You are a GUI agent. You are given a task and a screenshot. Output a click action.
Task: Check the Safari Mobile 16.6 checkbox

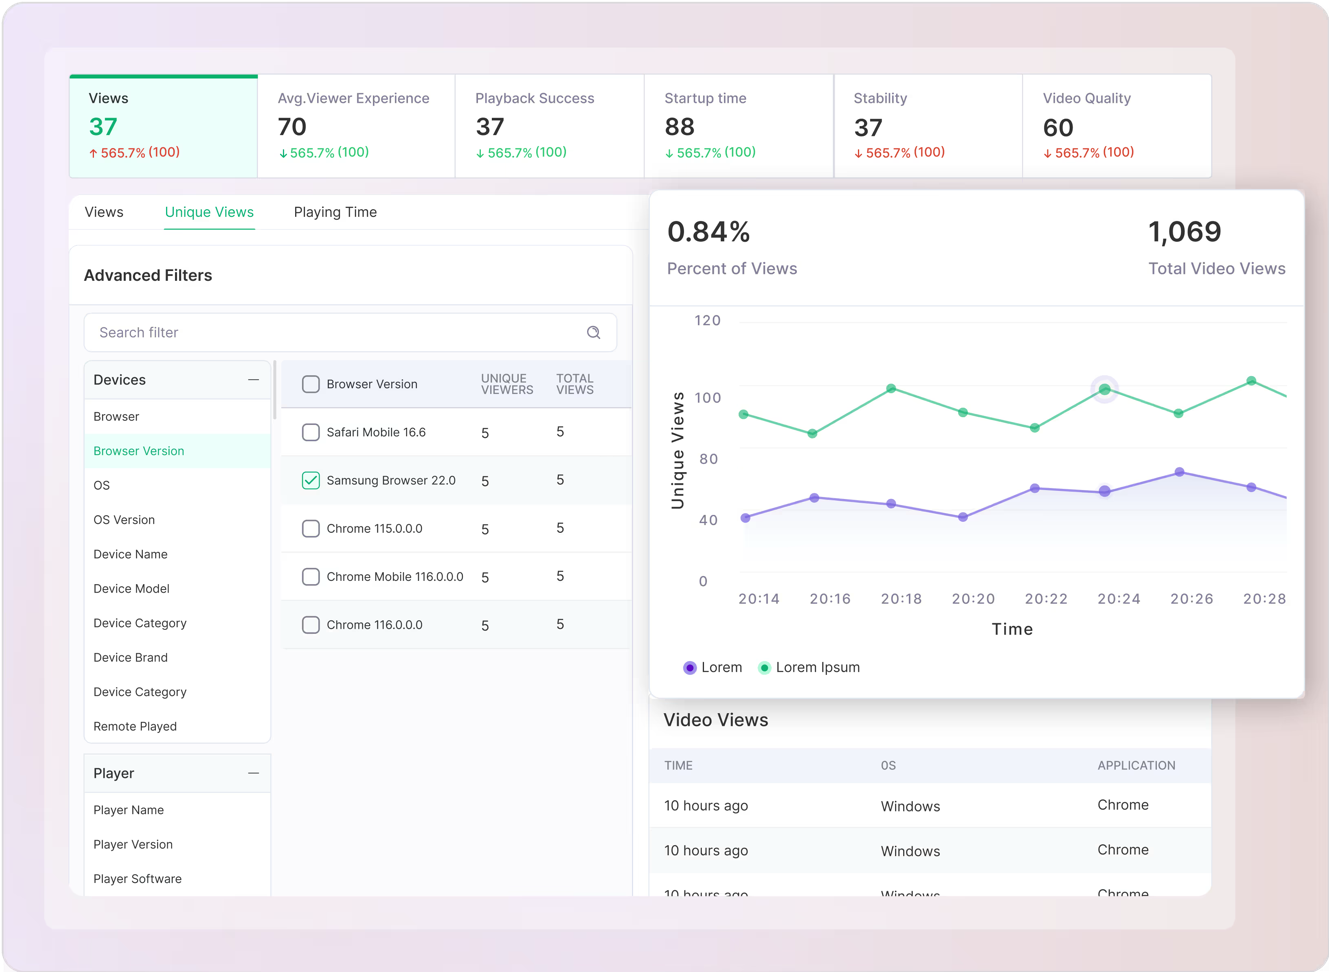(311, 432)
